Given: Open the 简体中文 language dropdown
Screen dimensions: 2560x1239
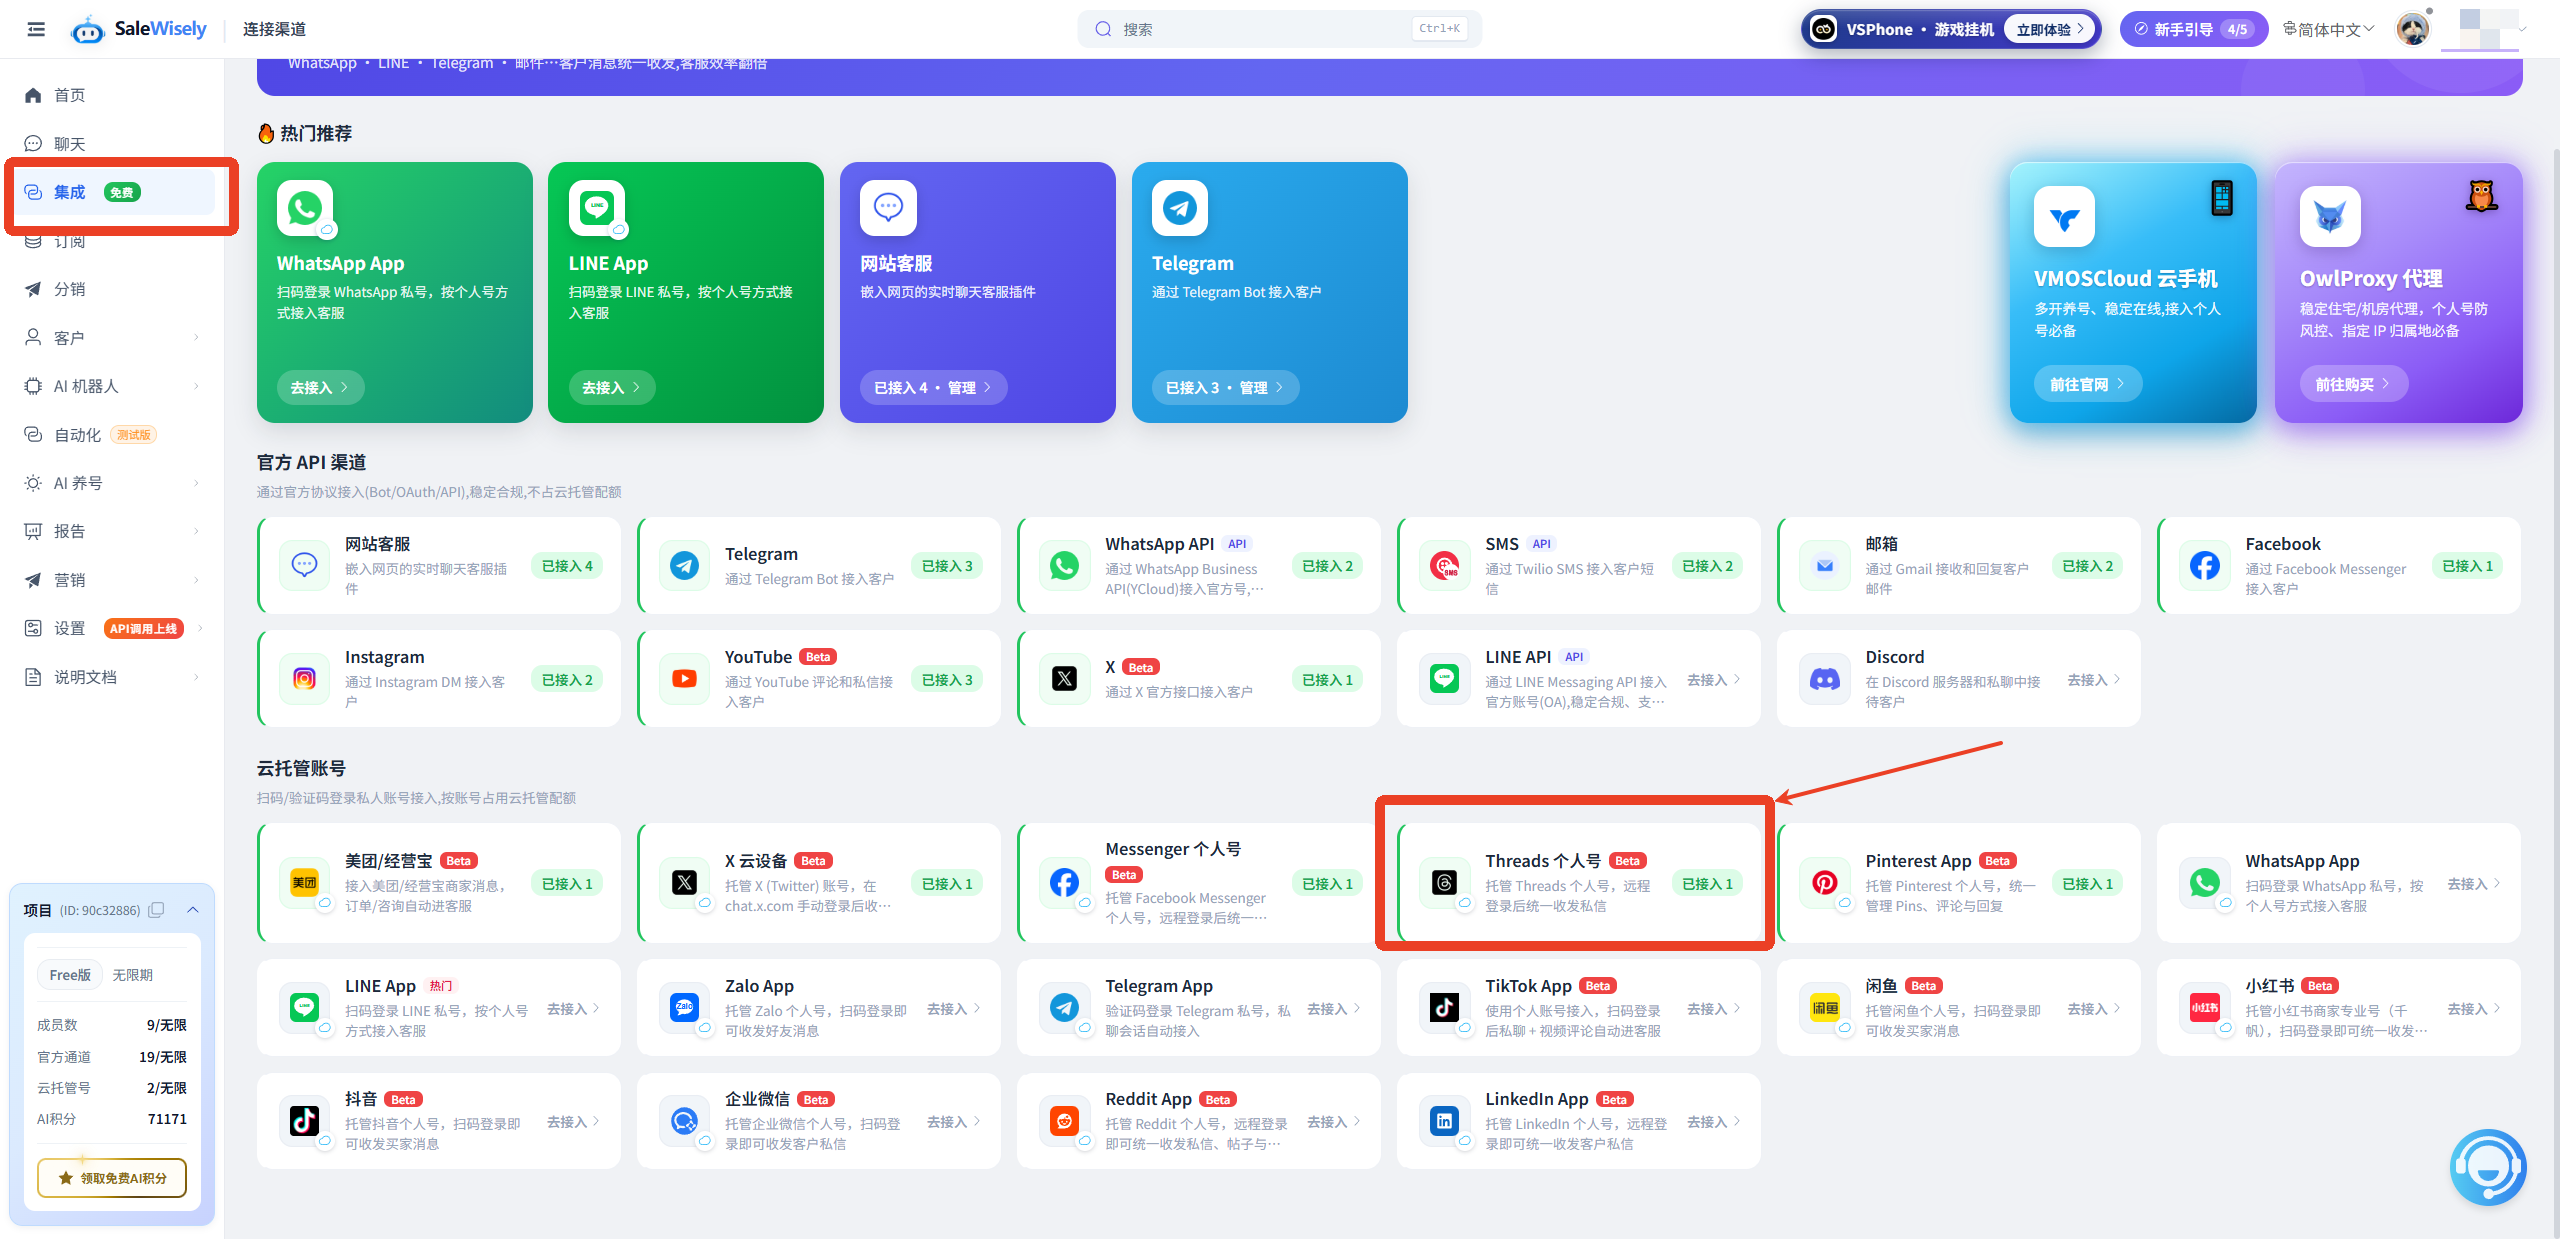Looking at the screenshot, I should [2328, 30].
